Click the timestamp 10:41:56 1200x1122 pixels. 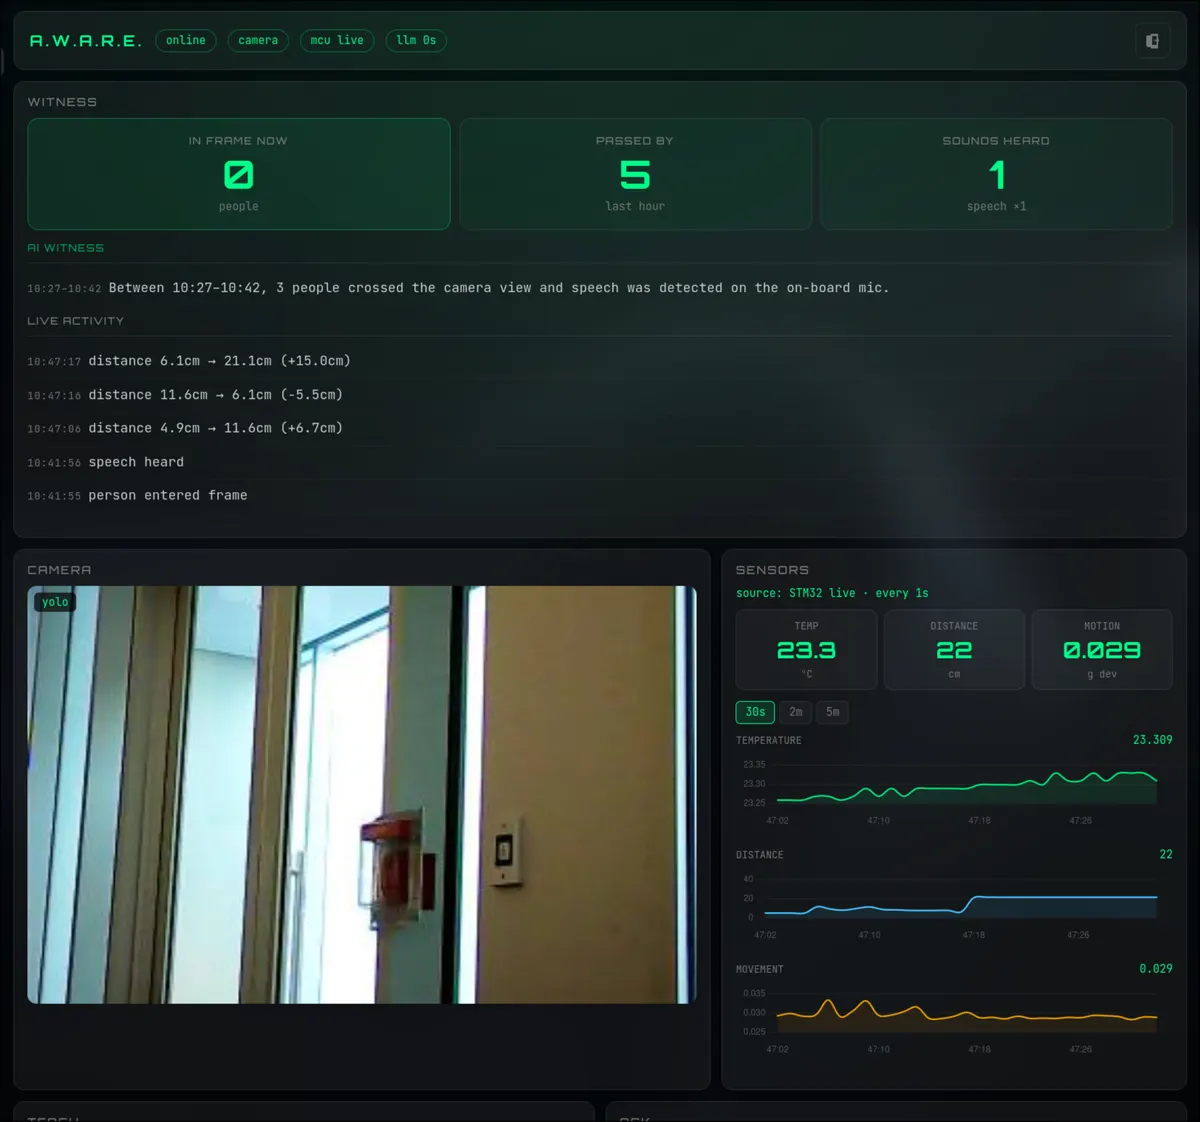click(54, 463)
